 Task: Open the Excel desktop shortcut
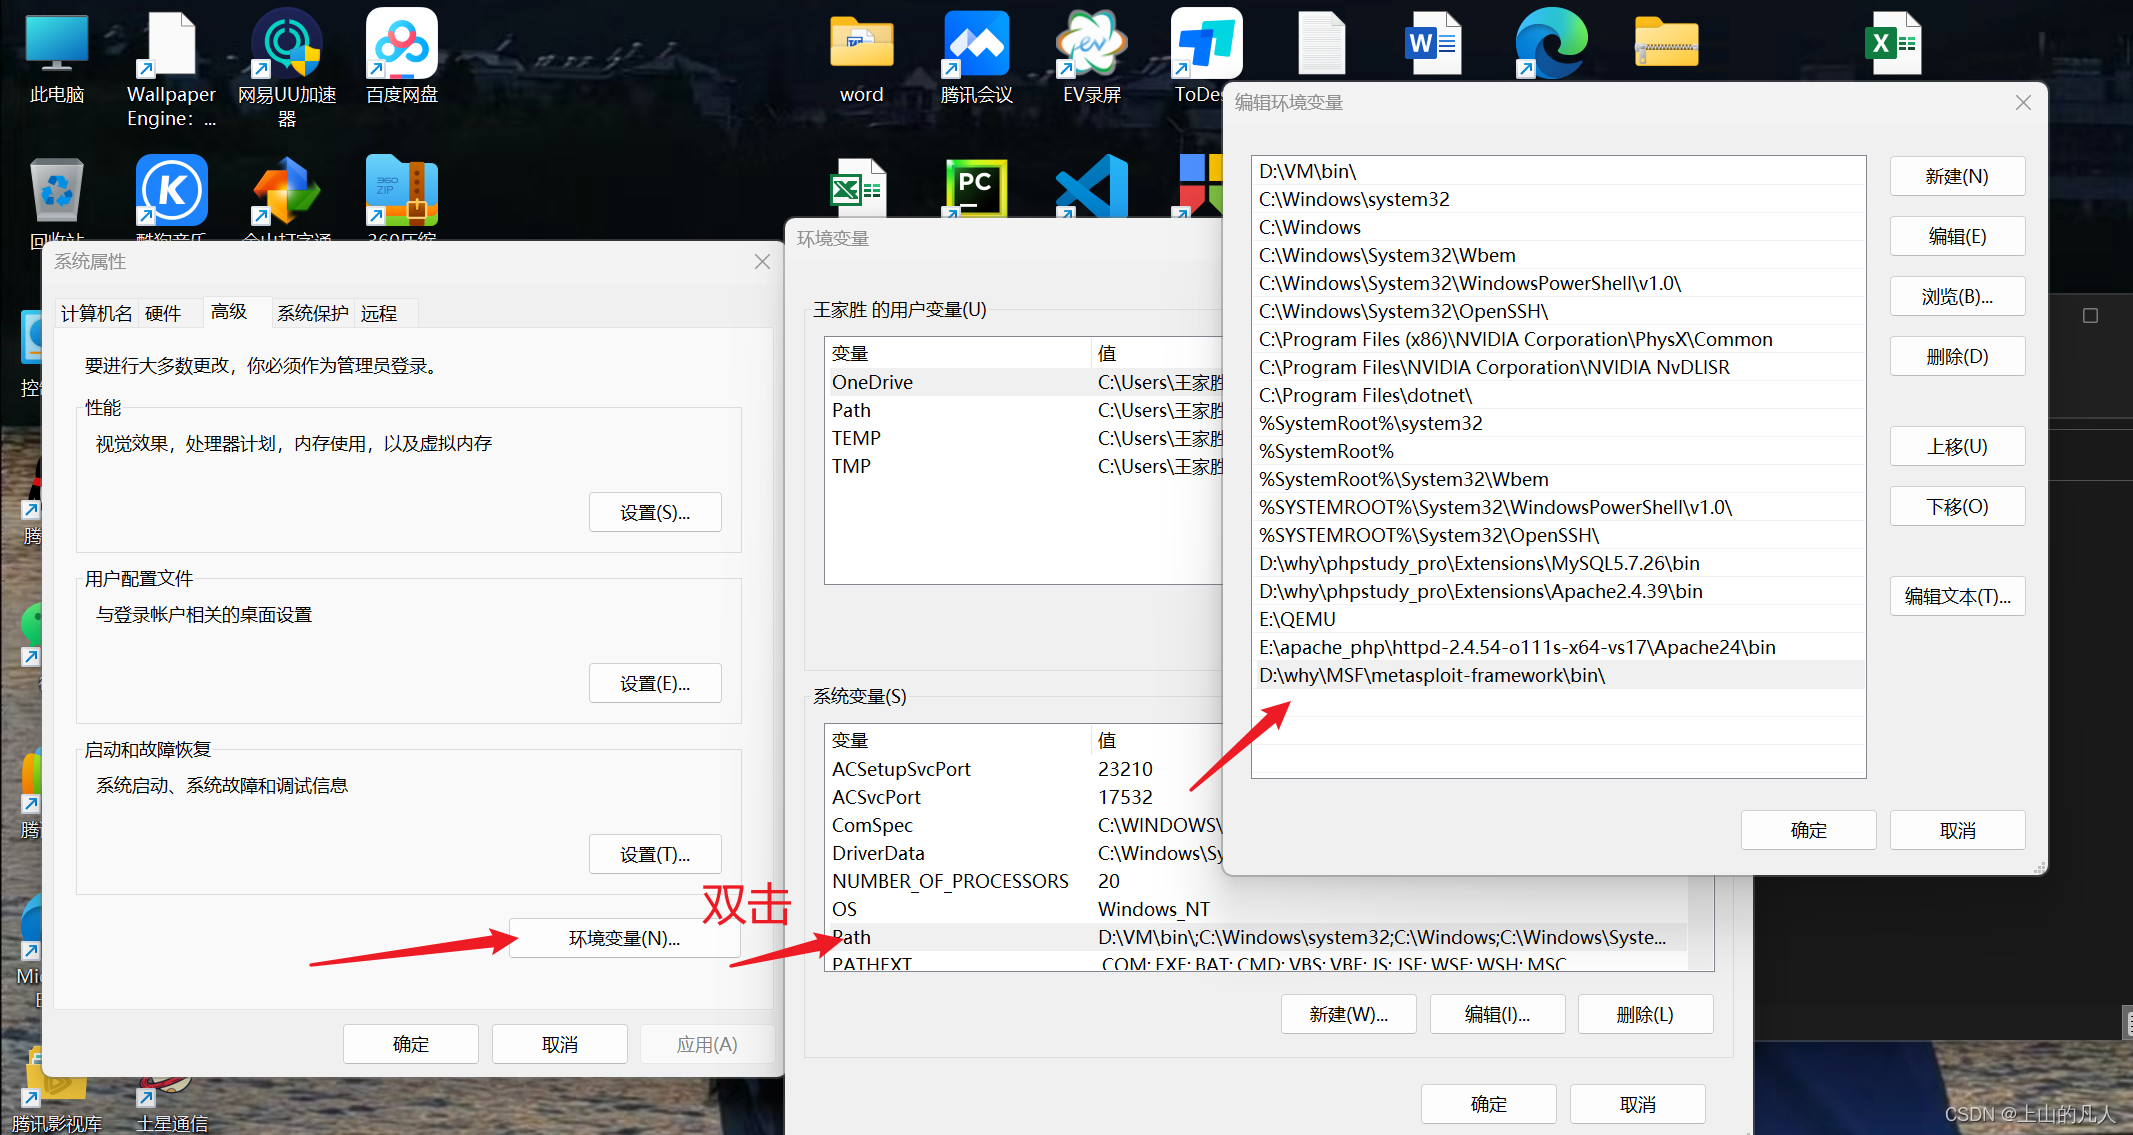tap(1892, 45)
